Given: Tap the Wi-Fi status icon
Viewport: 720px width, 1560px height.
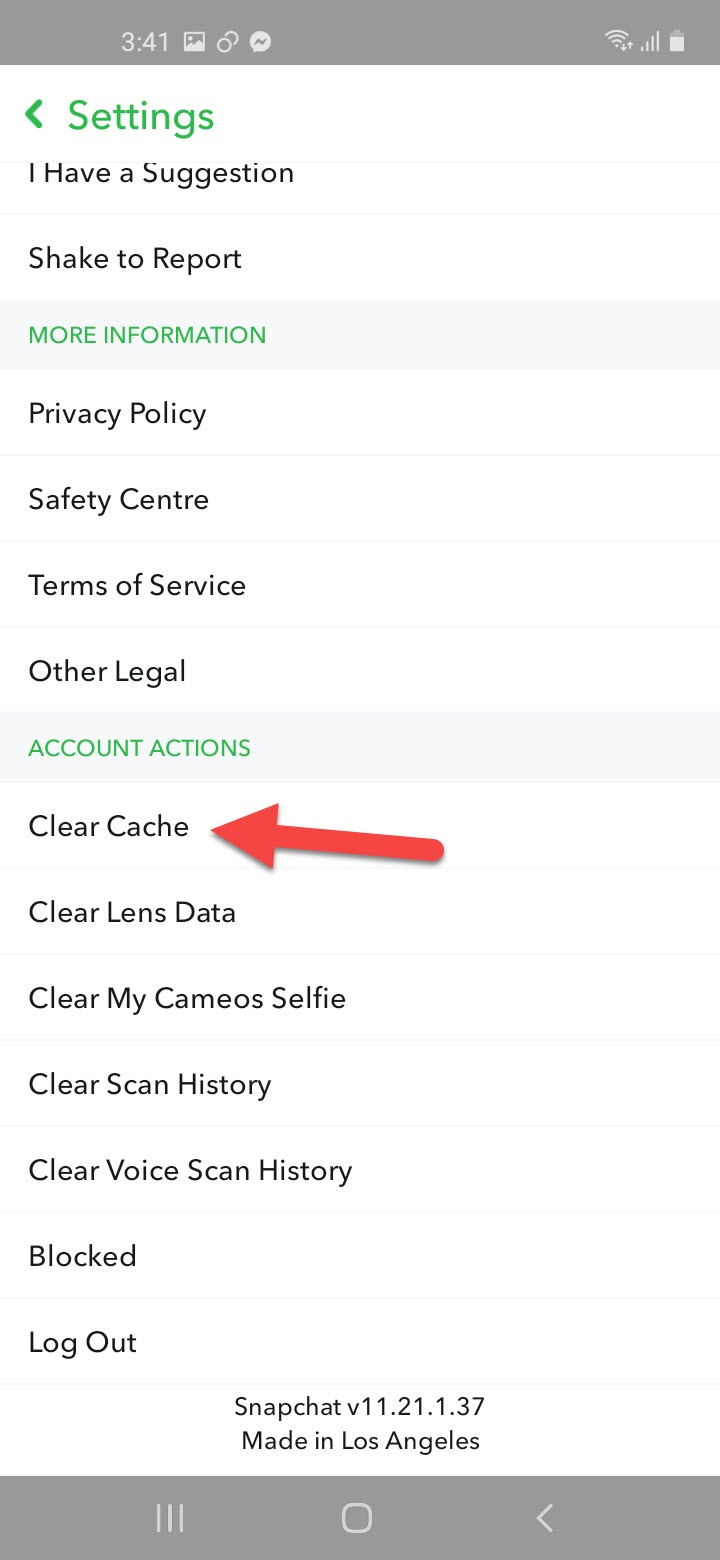Looking at the screenshot, I should pos(619,42).
